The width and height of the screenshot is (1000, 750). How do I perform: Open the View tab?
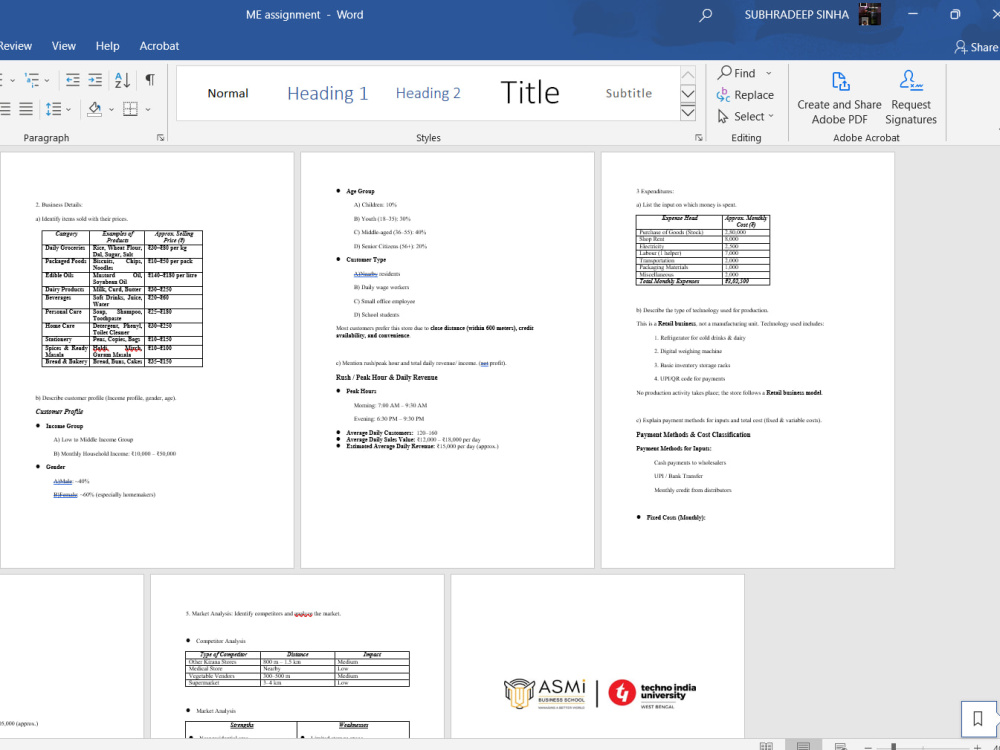coord(64,46)
